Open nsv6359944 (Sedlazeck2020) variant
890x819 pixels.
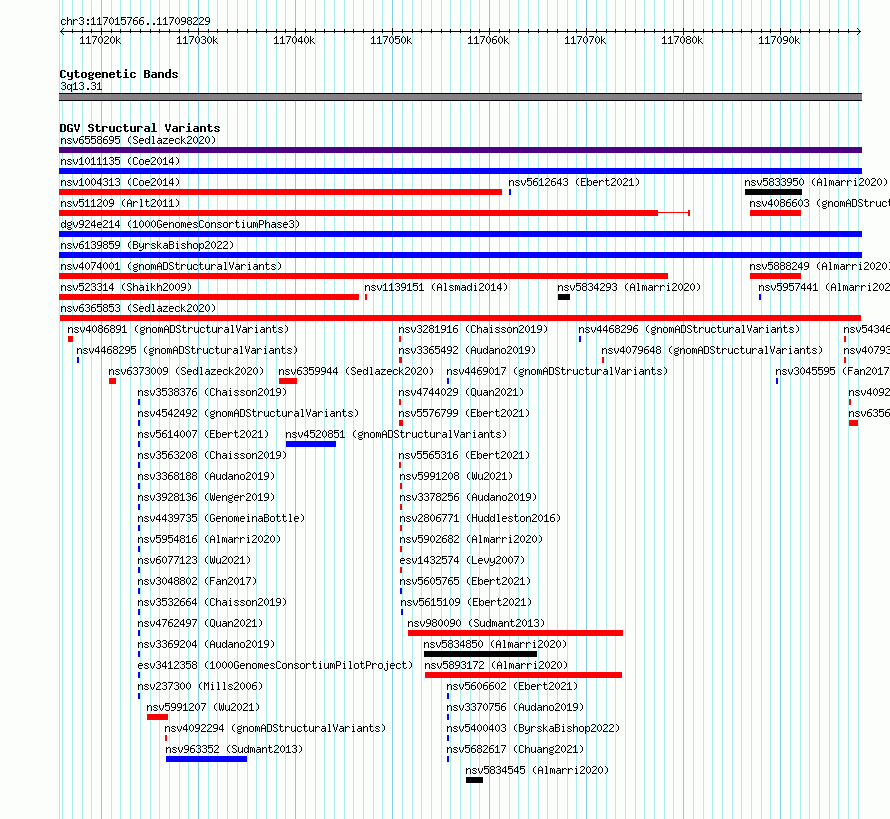(356, 371)
